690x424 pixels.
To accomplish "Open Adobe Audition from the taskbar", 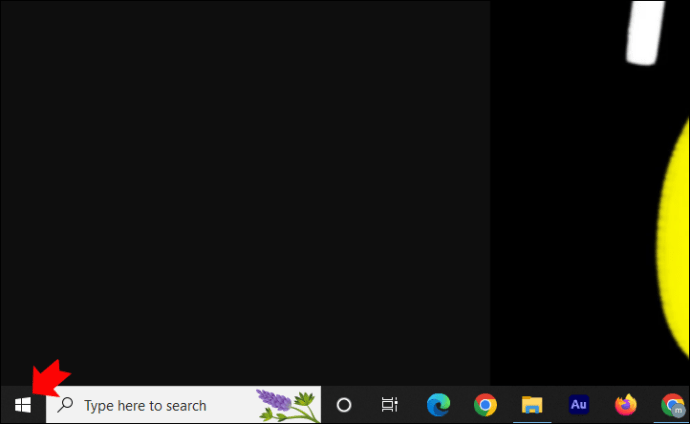I will (x=579, y=404).
